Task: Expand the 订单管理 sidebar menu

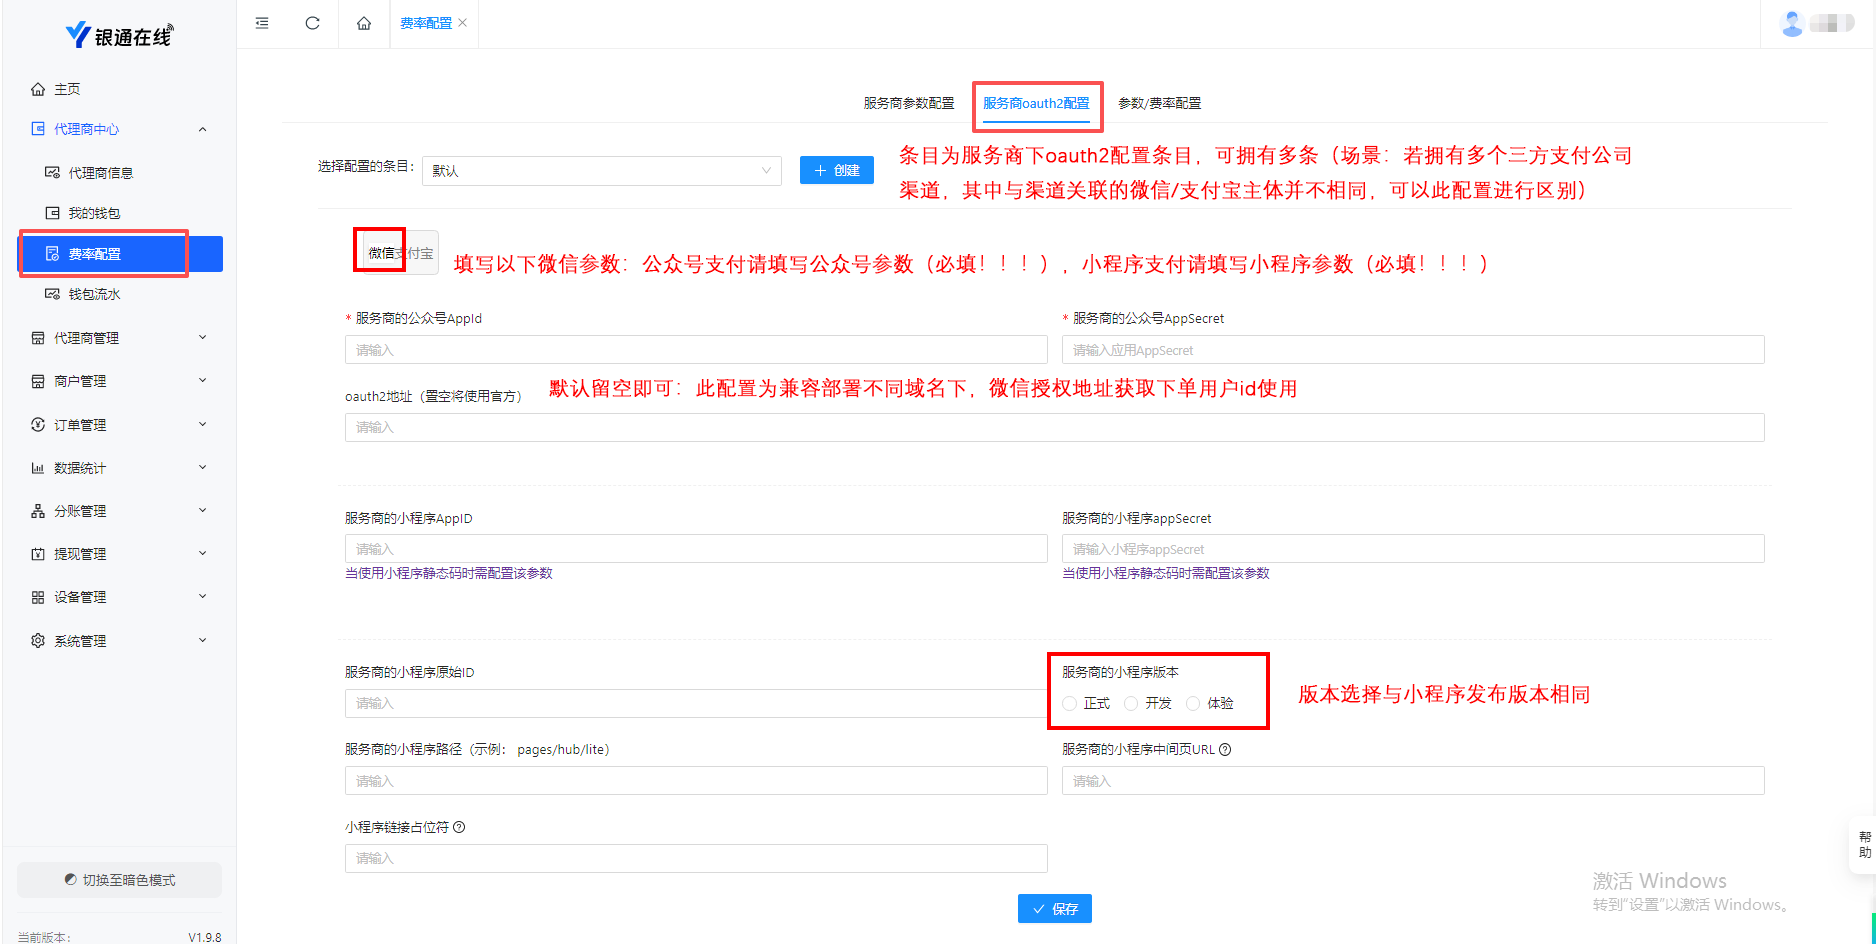Action: (x=119, y=425)
